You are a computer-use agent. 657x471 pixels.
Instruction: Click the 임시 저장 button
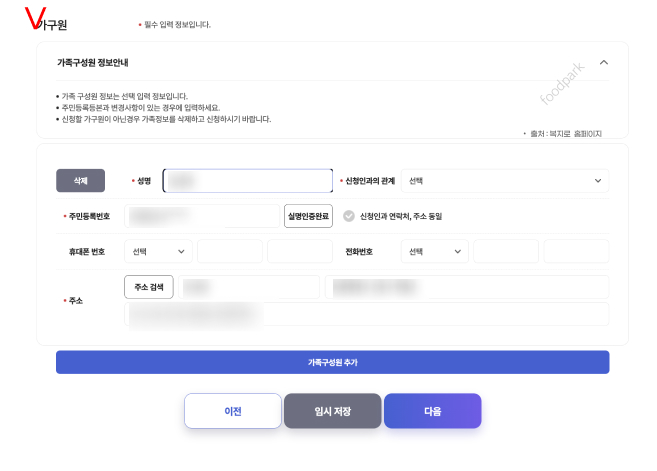333,411
